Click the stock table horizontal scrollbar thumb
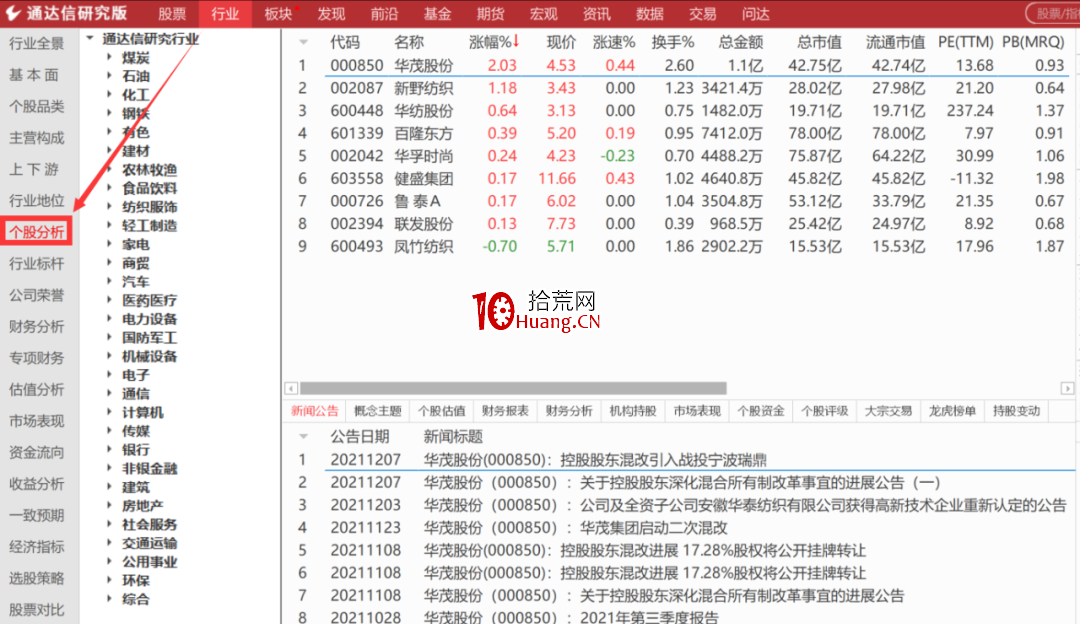This screenshot has width=1080, height=624. (513, 388)
